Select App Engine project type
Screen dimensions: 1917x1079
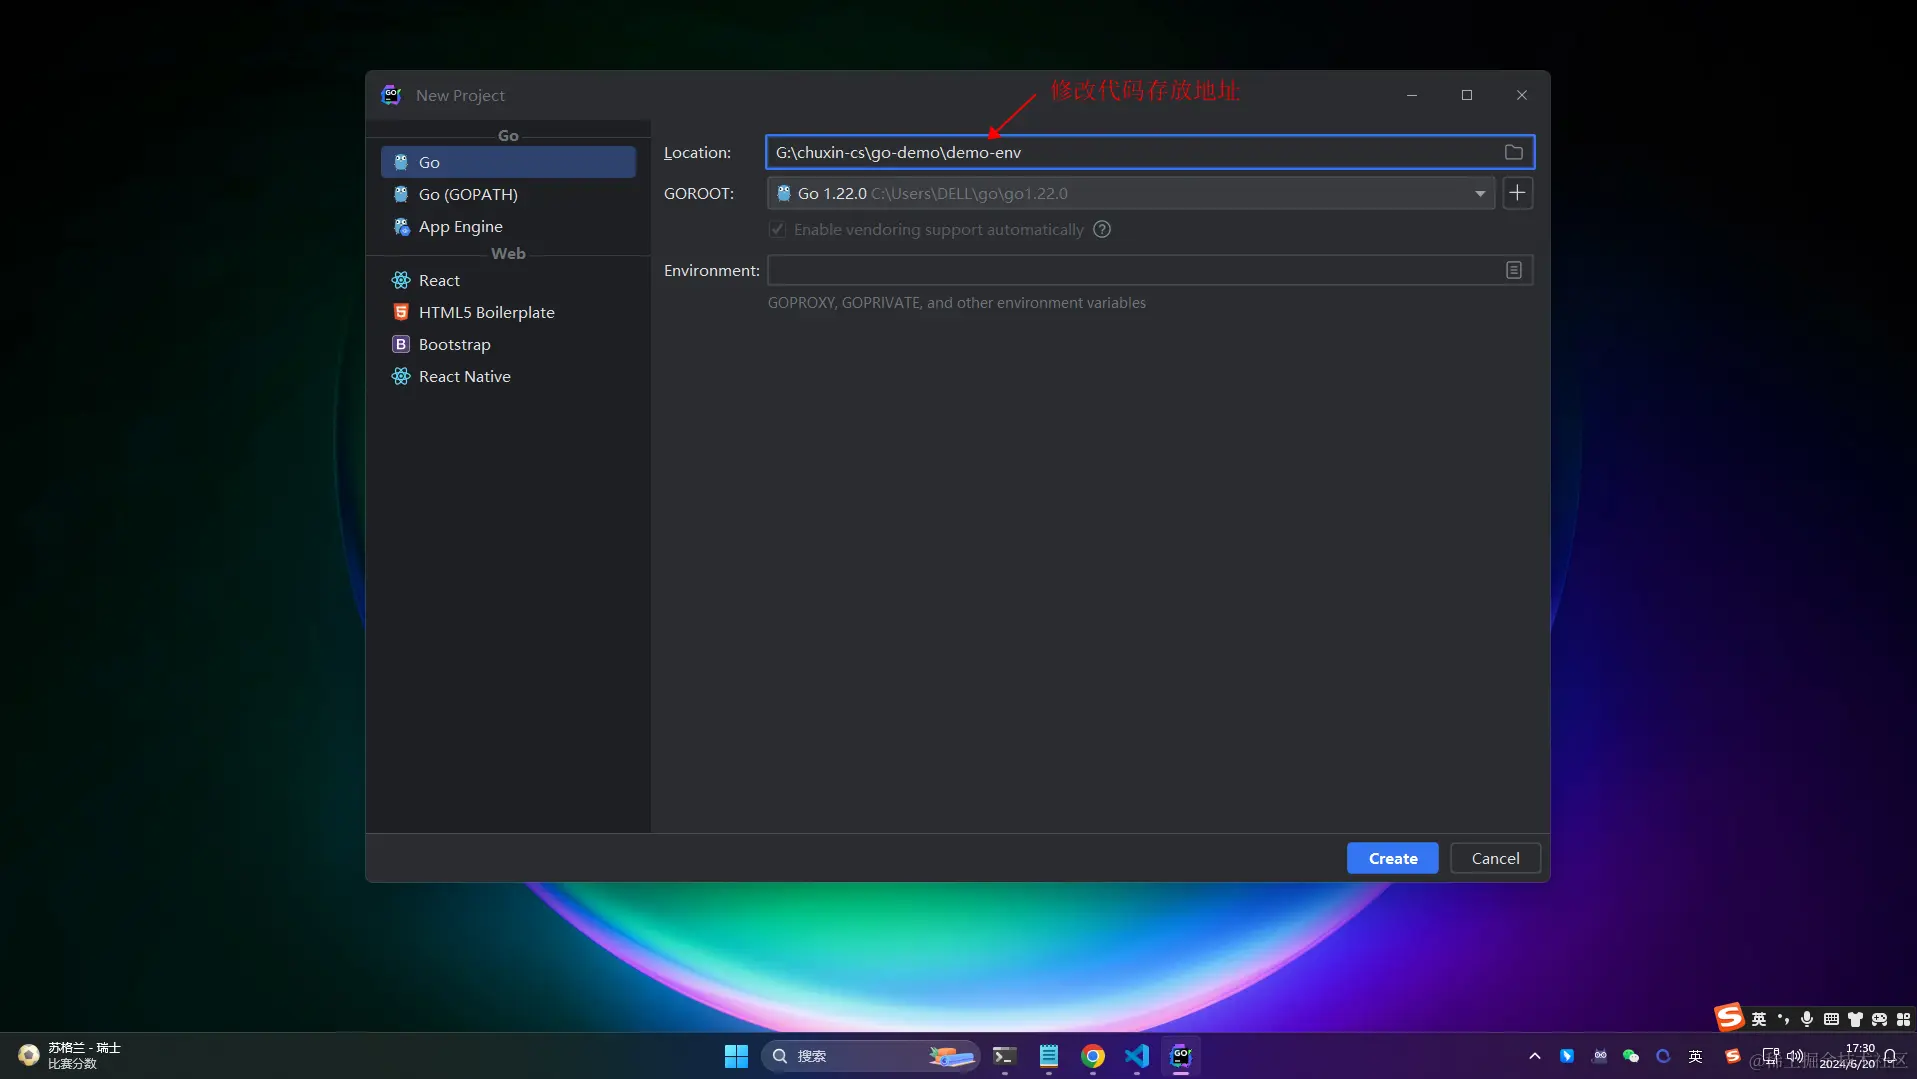click(508, 226)
